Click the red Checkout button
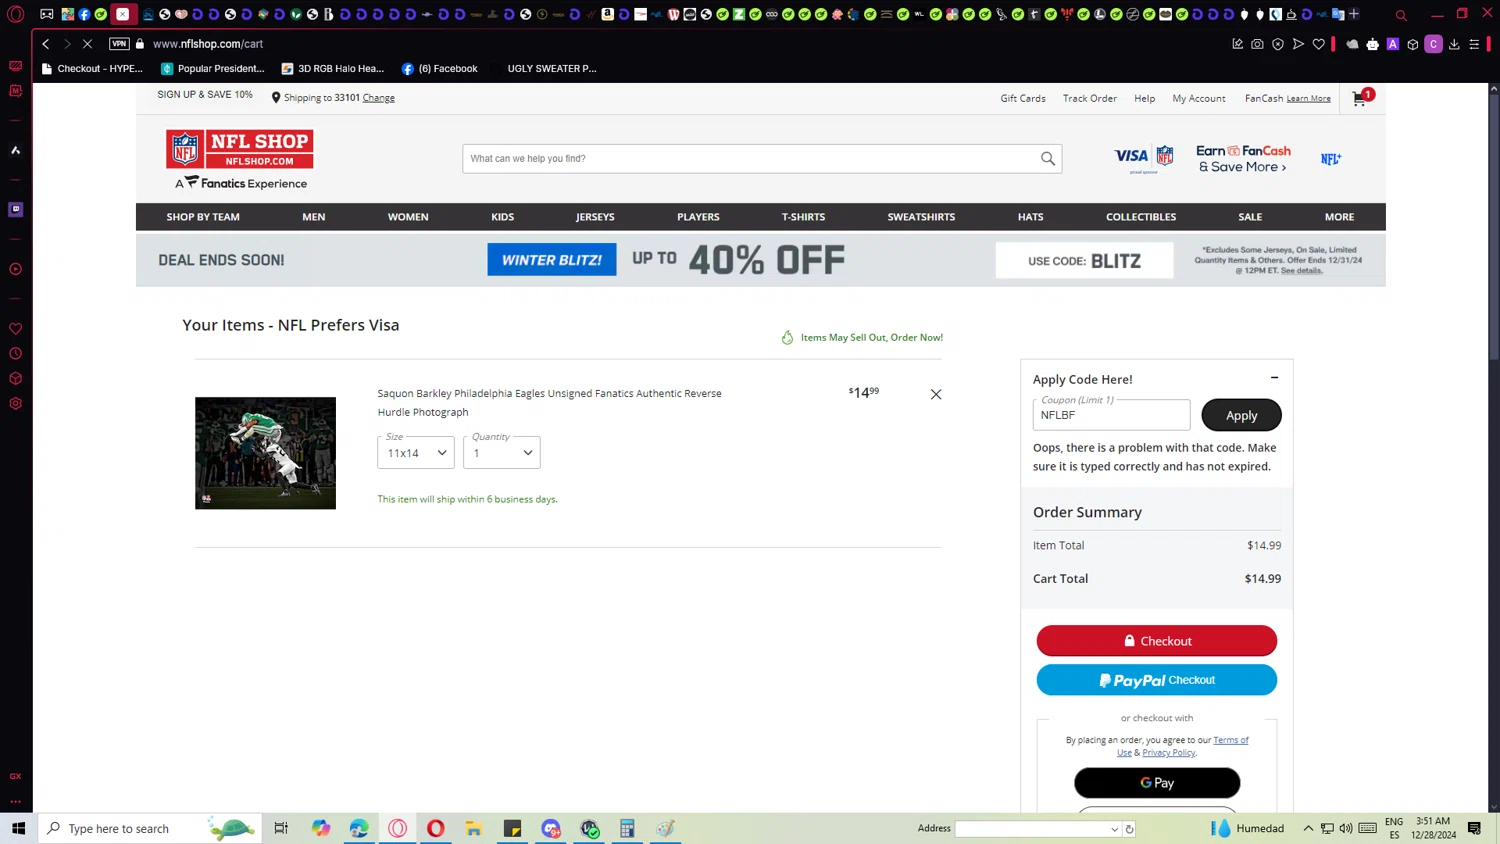 (1157, 641)
